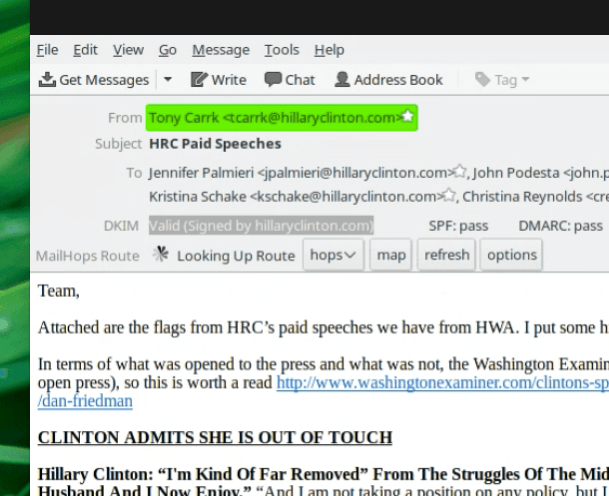Screen dimensions: 609x496
Task: Click the MailHops loading spinner icon
Action: tap(161, 254)
